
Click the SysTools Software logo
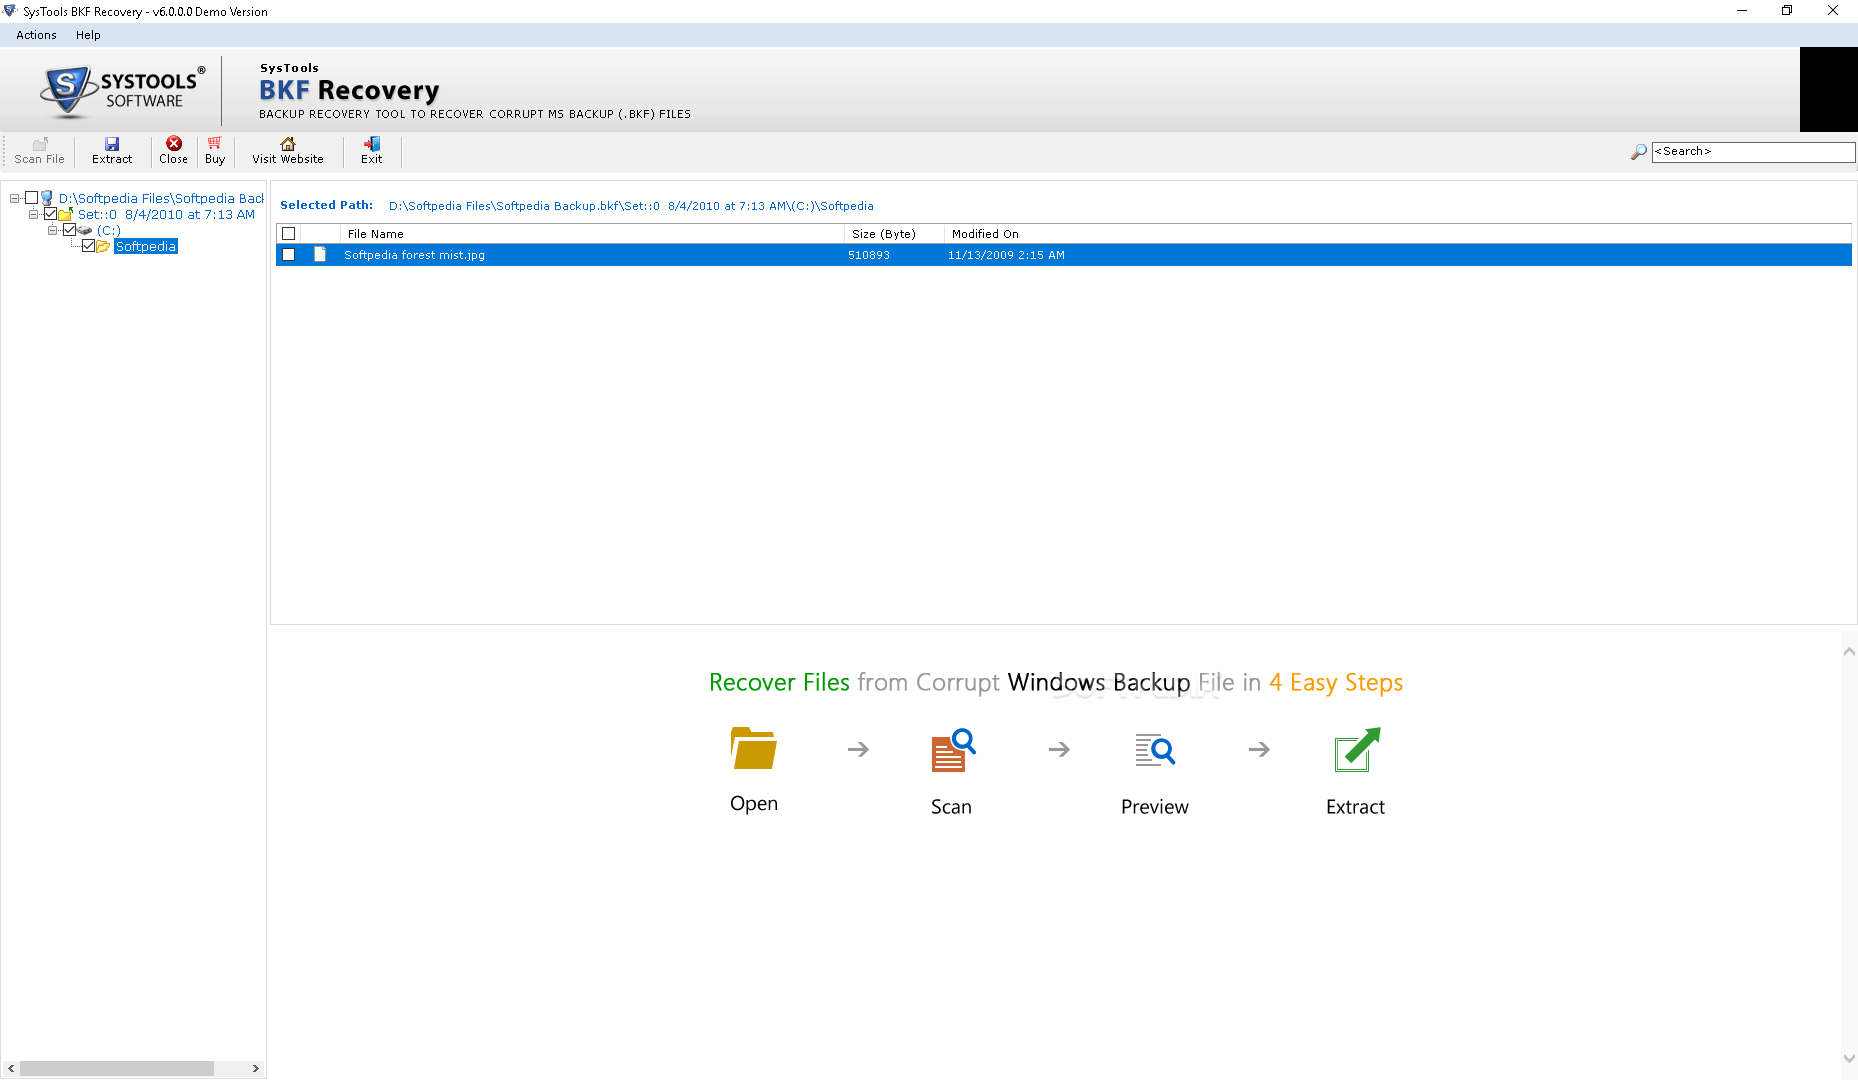tap(122, 90)
